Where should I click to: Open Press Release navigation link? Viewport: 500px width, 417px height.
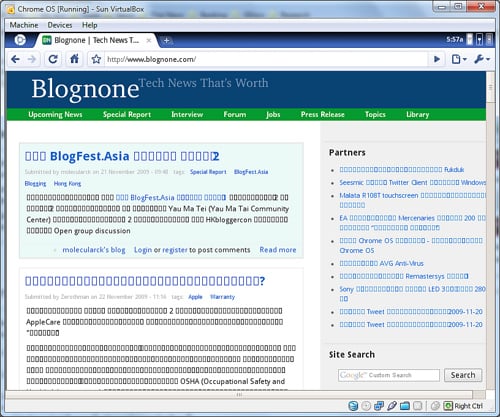322,114
